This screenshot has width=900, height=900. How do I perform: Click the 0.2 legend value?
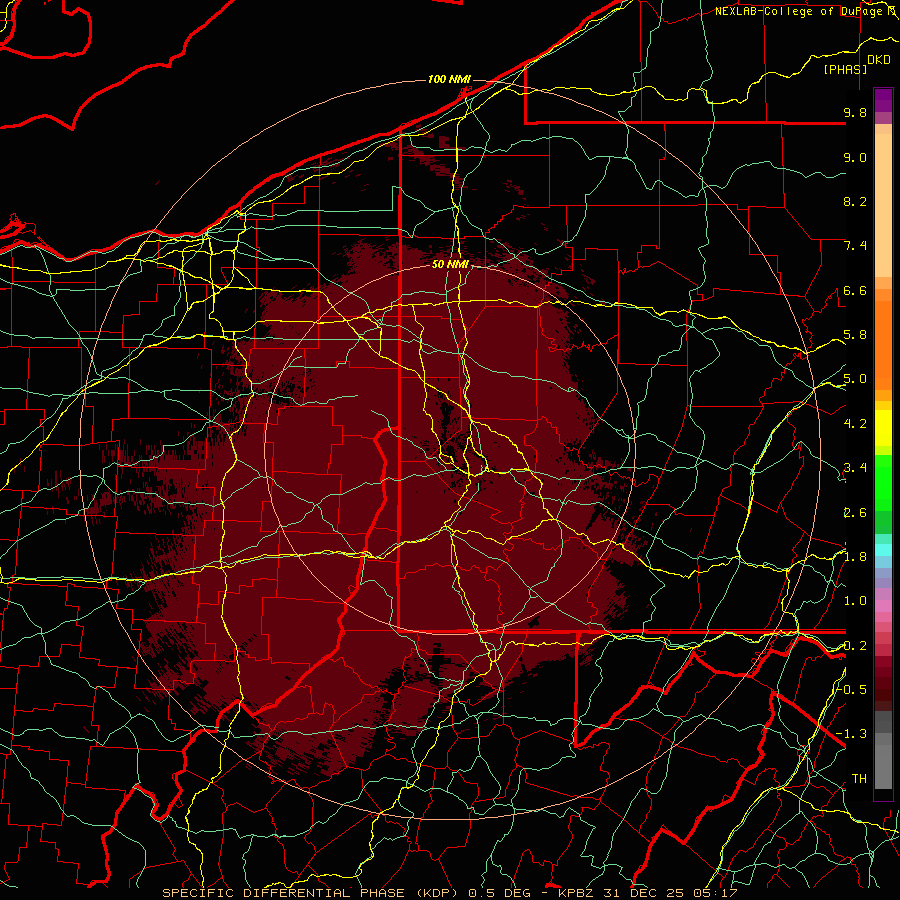(855, 646)
